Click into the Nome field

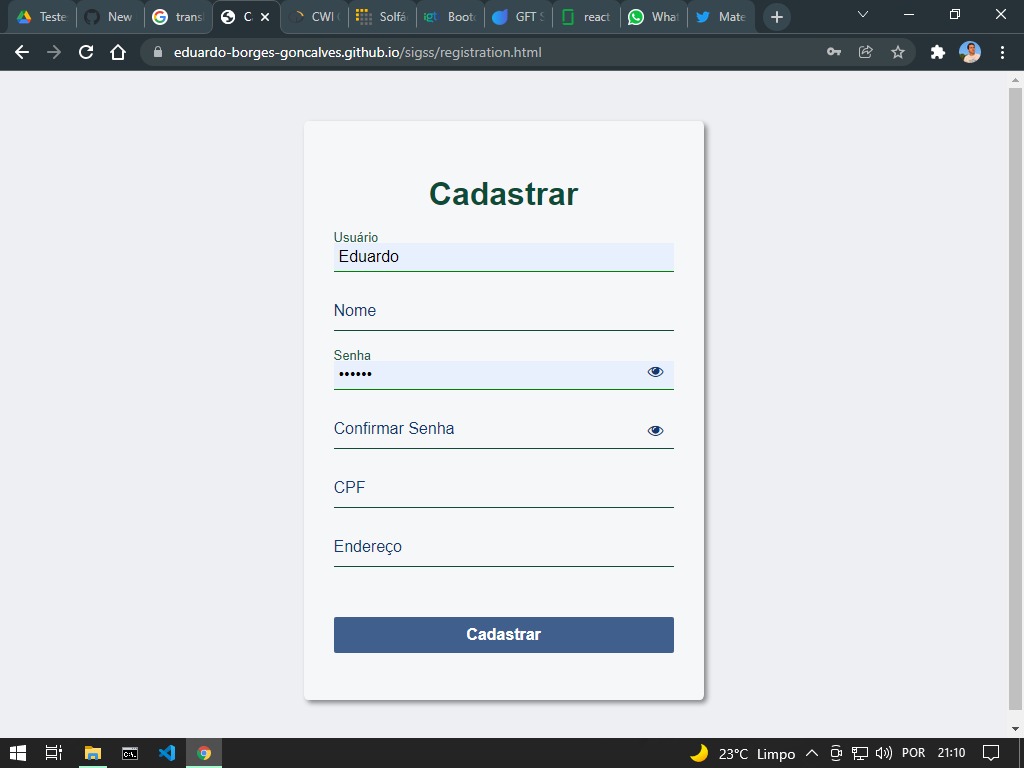coord(504,311)
